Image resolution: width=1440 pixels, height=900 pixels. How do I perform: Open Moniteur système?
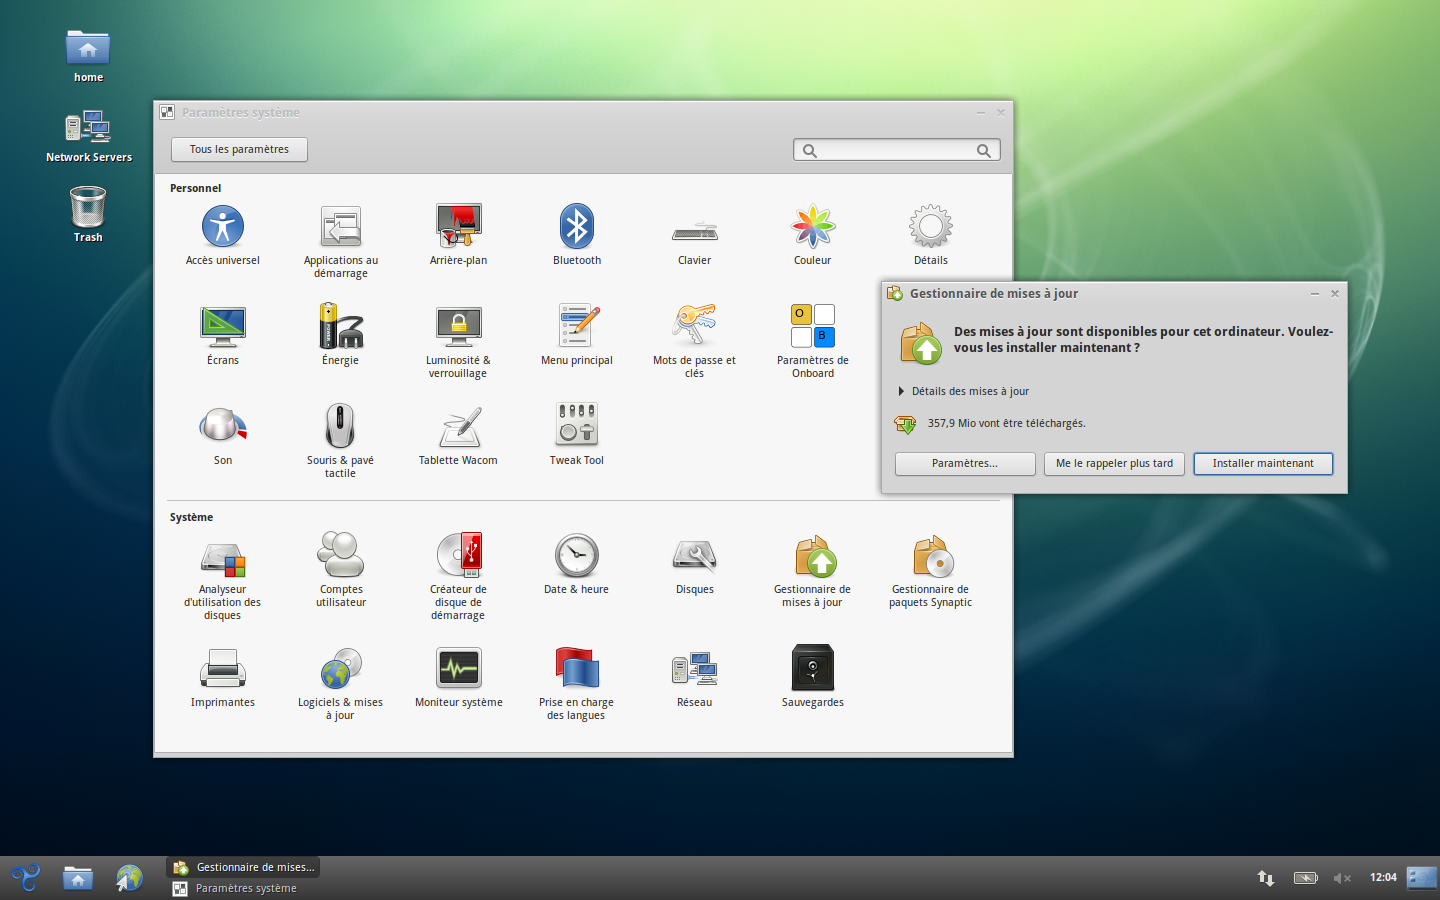(459, 678)
